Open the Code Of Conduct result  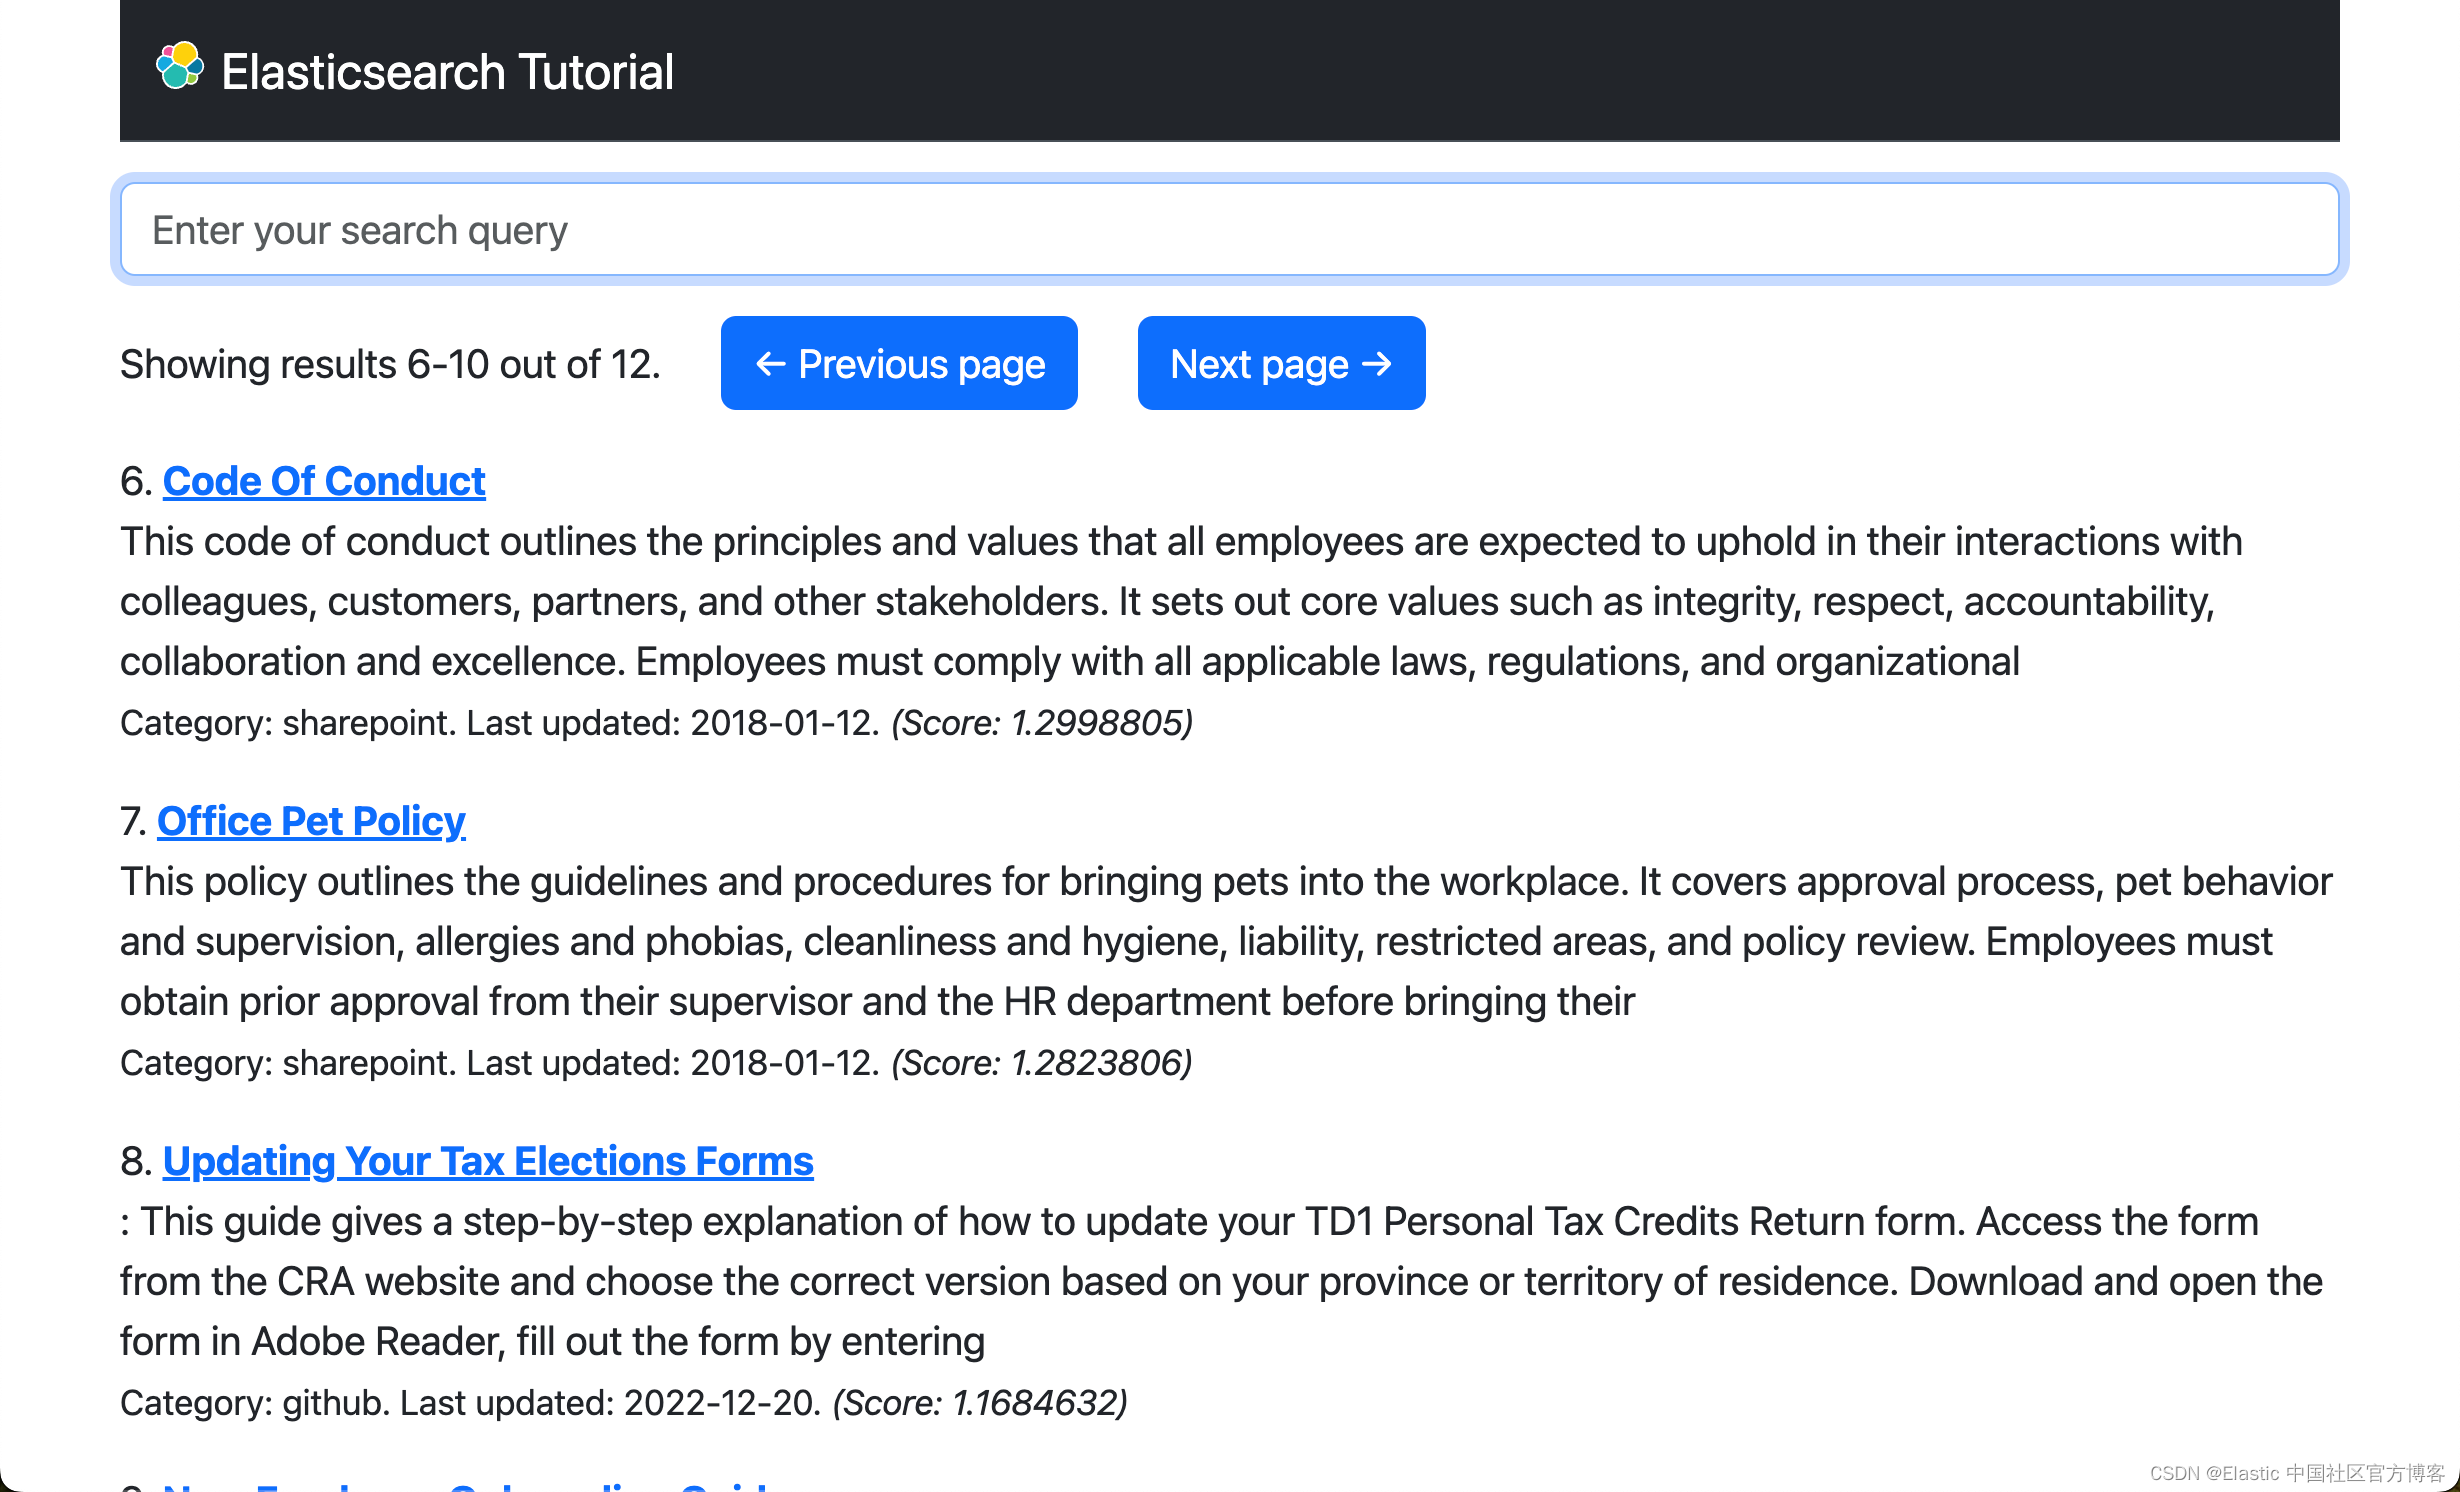coord(324,481)
